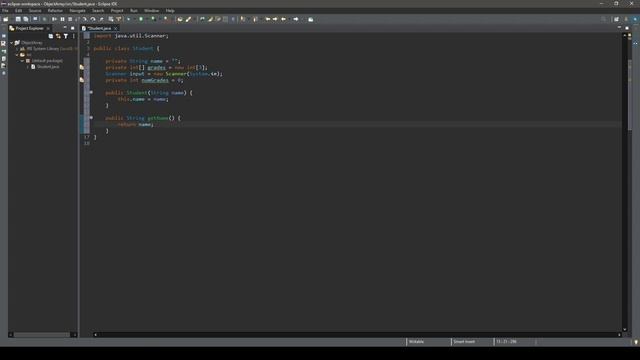Screen dimensions: 640x360
Task: Click the Save All toolbar icon
Action: (26, 19)
